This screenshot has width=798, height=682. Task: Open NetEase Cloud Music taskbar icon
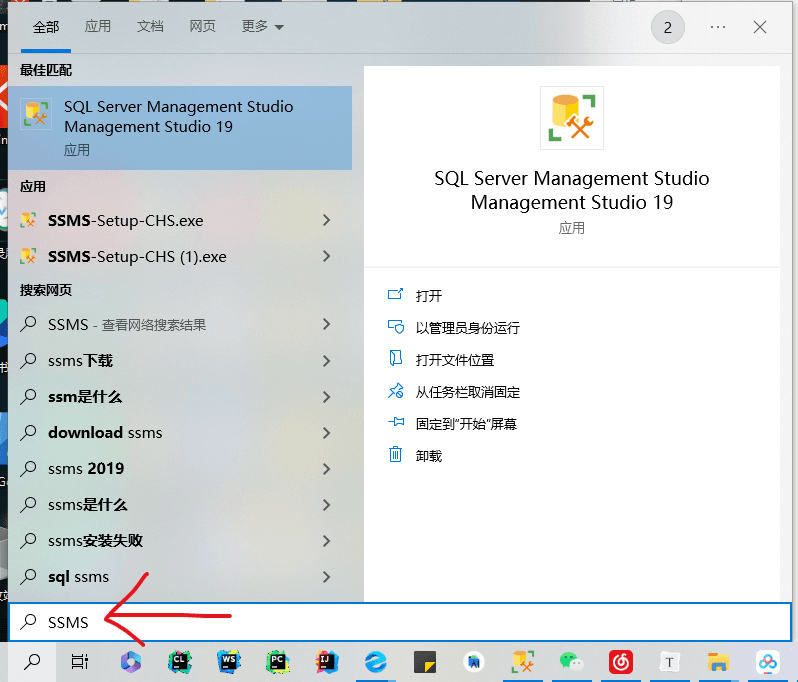620,662
